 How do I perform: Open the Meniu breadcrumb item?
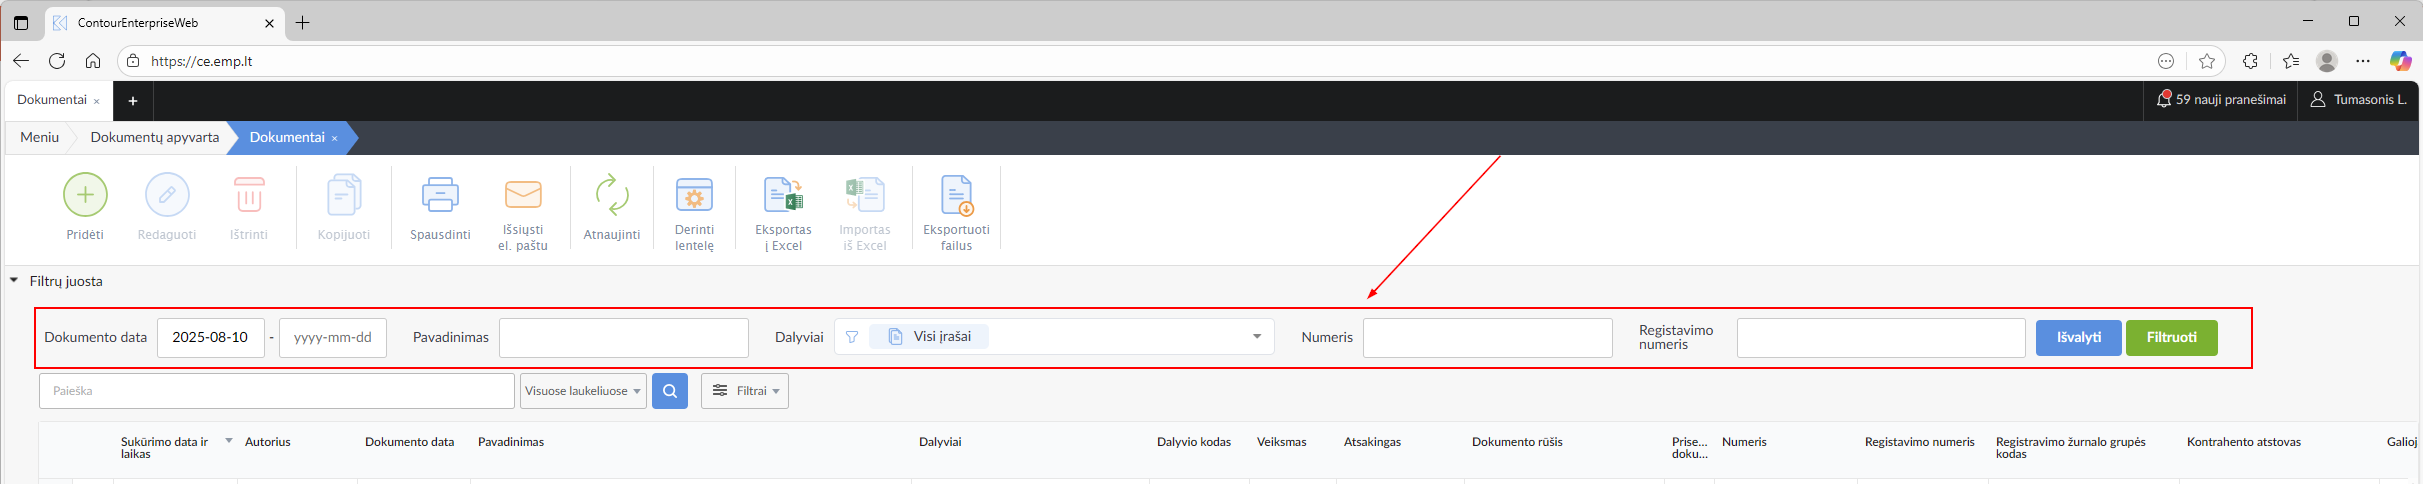pos(40,138)
